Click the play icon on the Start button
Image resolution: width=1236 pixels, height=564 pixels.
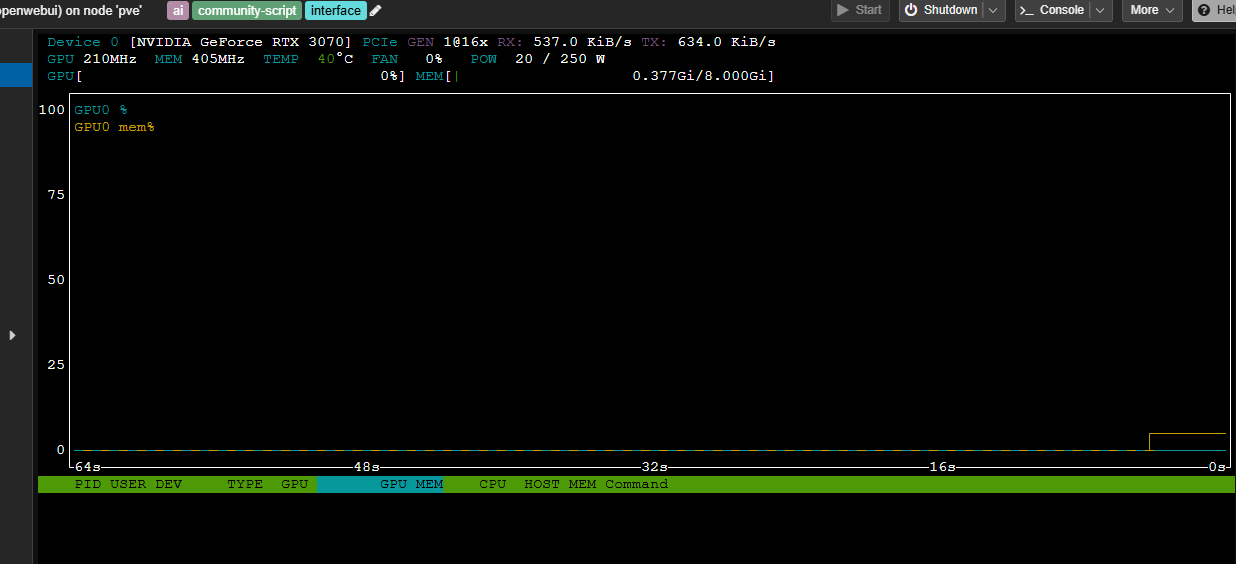click(843, 10)
